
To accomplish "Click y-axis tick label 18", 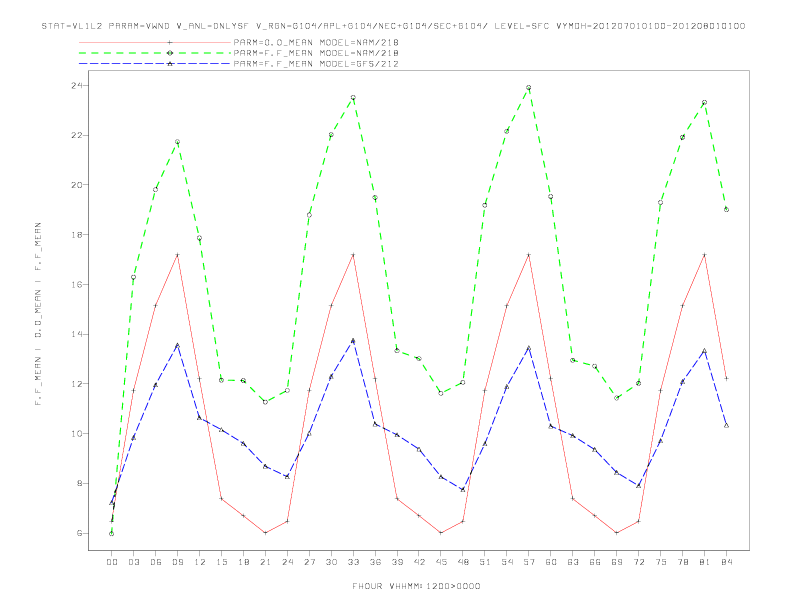I will (x=77, y=235).
